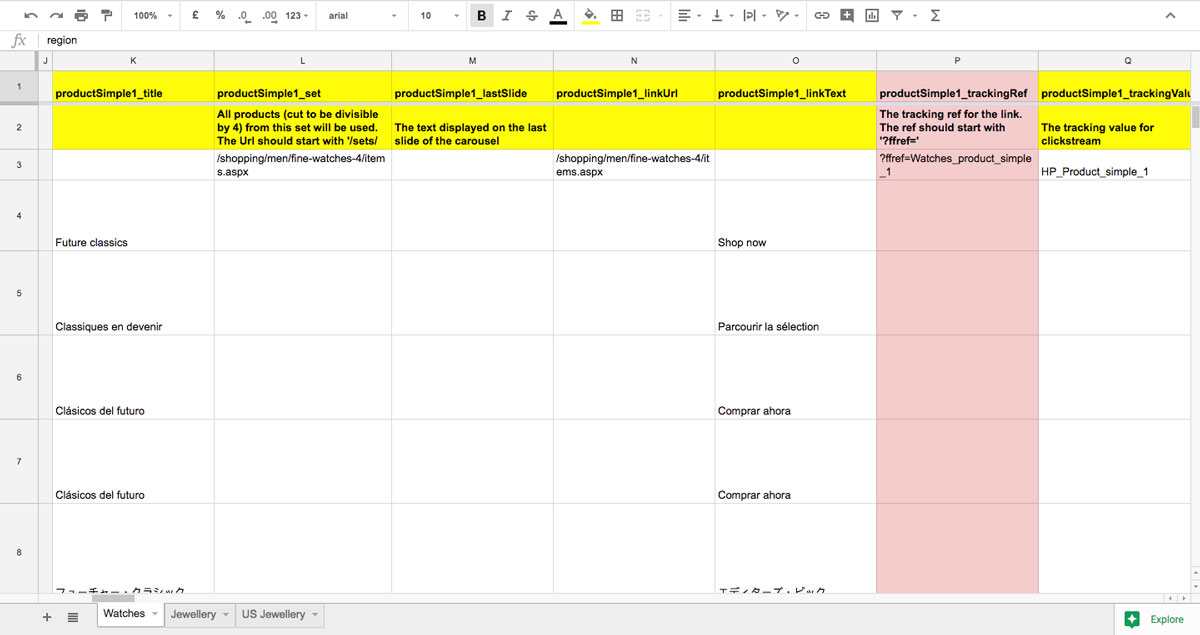Open Jewellery tab dropdown arrow

click(226, 614)
